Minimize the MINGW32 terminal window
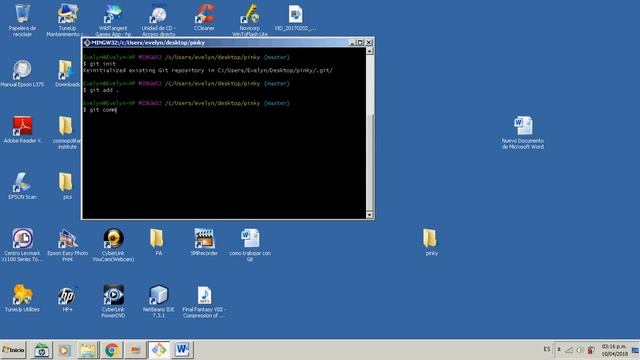Screen dimensions: 640x360 pyautogui.click(x=353, y=42)
